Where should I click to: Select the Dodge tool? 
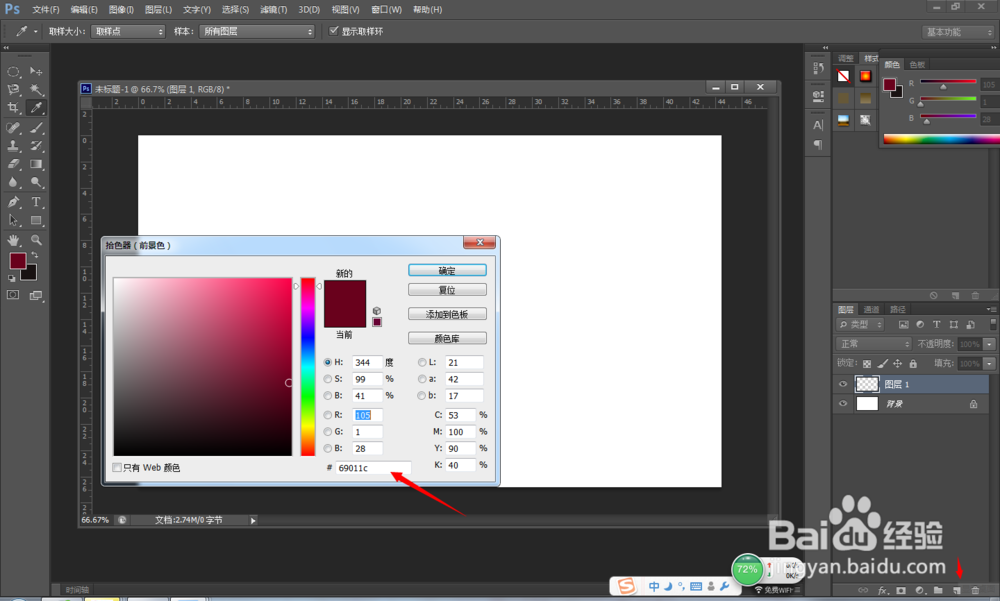pyautogui.click(x=36, y=182)
